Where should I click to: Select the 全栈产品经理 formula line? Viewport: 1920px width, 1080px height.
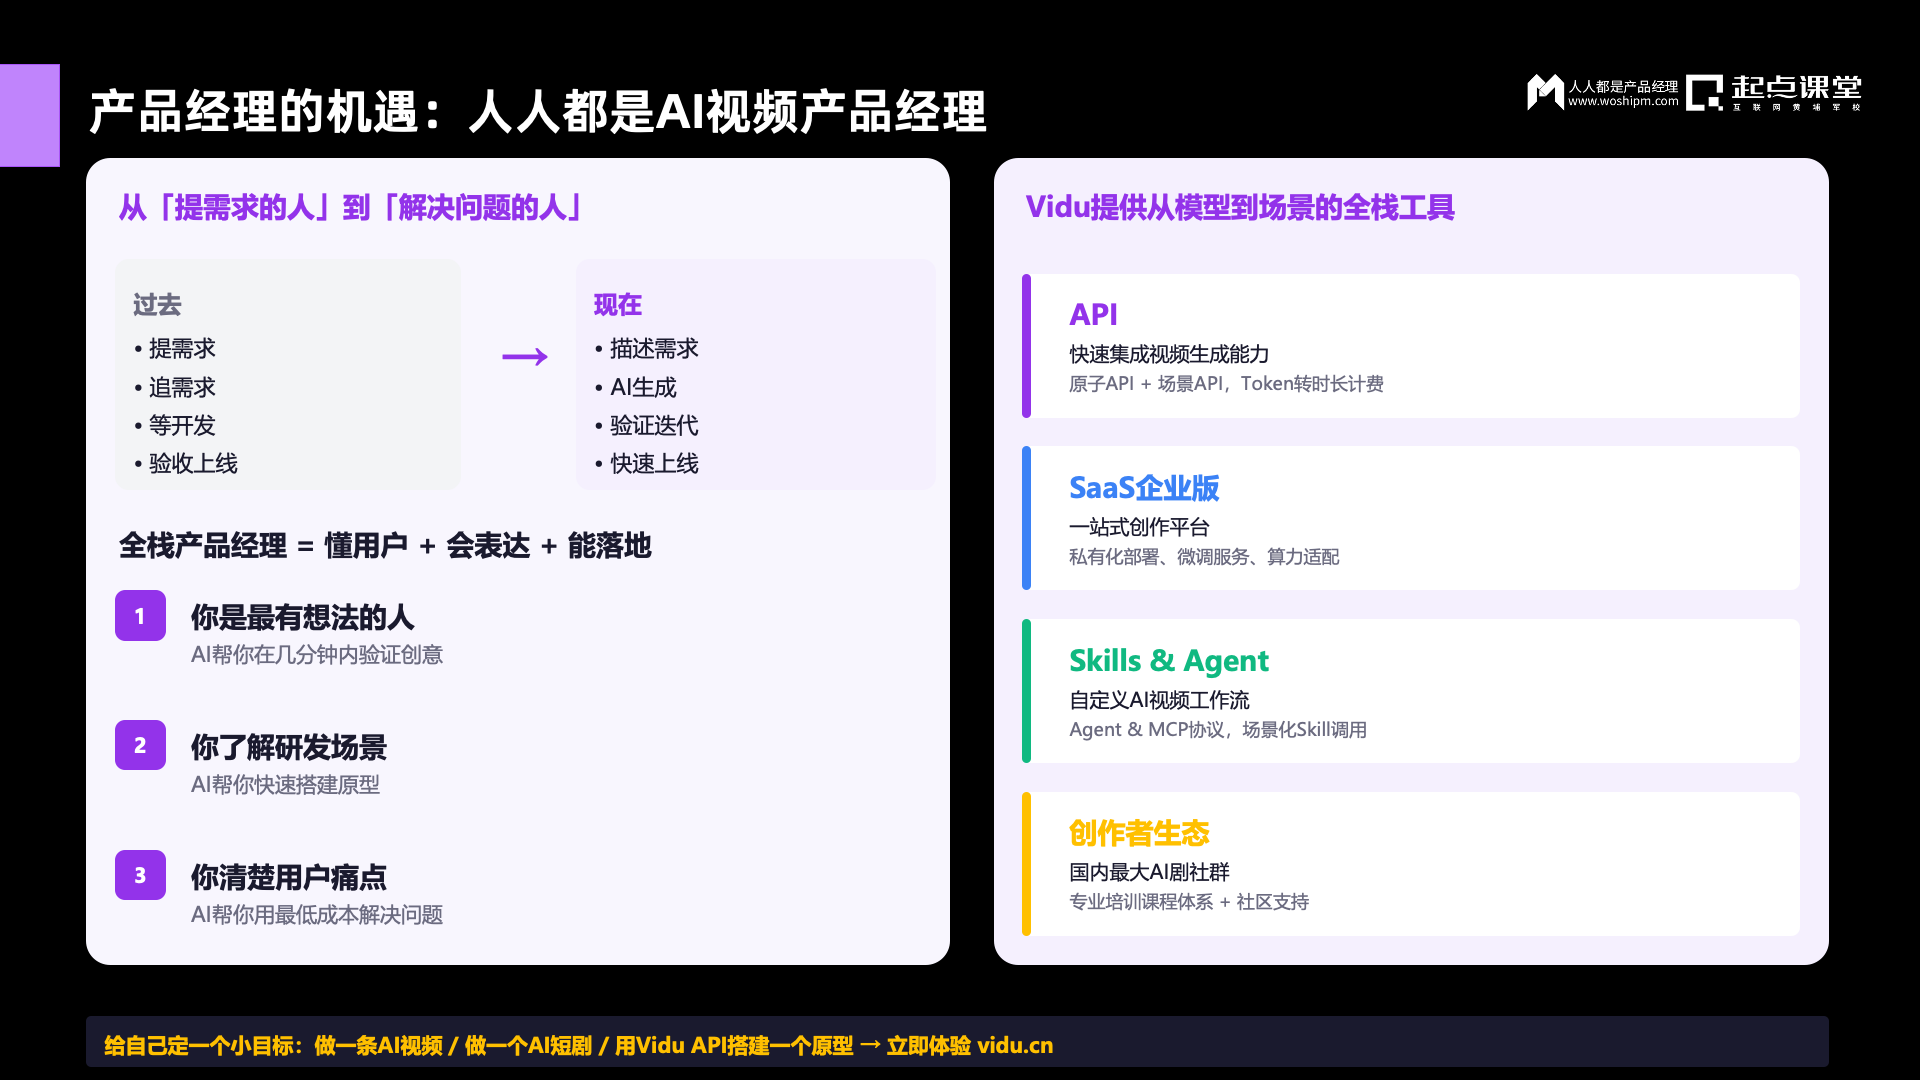385,546
